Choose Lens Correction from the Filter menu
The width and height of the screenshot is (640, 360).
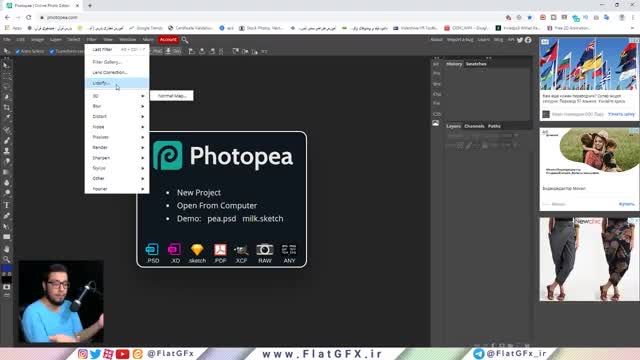pos(117,72)
